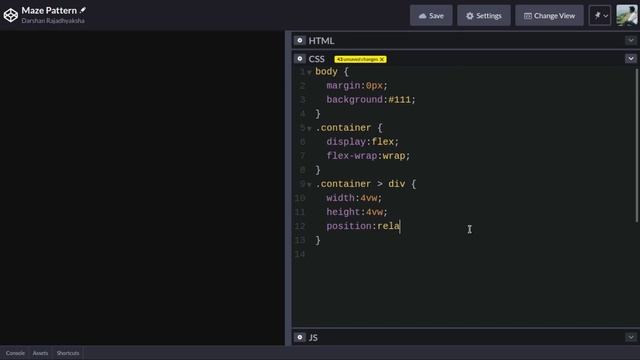
Task: Expand HTML panel dropdown arrow
Action: click(x=631, y=40)
